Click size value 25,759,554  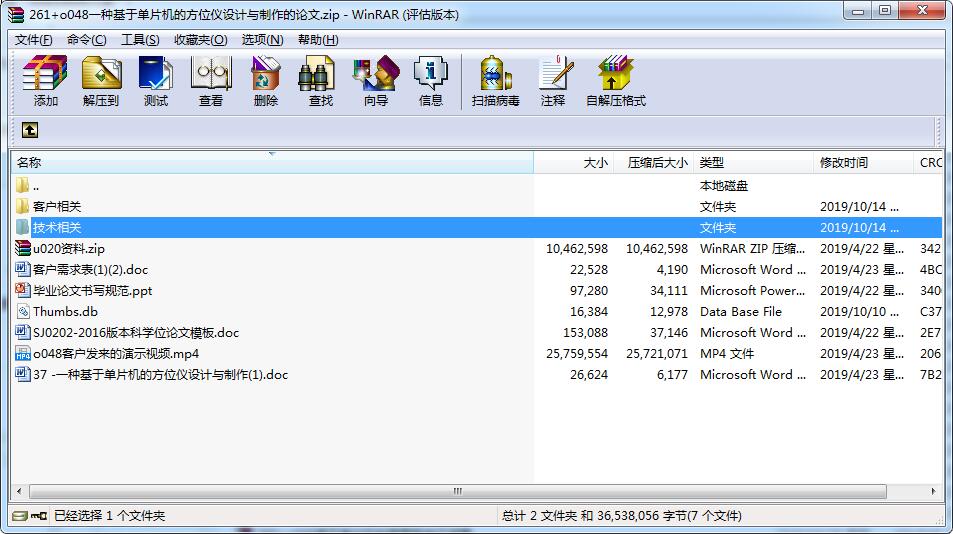(x=577, y=354)
